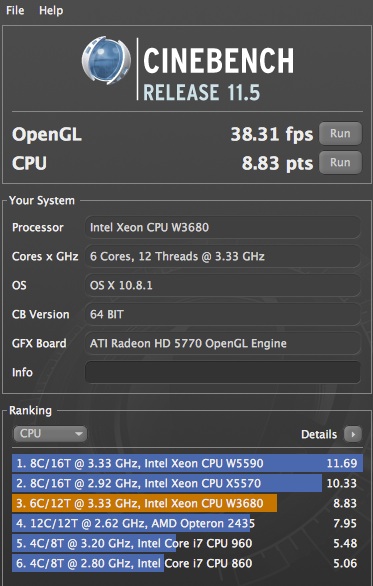Click the Info text field
The width and height of the screenshot is (373, 586).
tap(223, 372)
